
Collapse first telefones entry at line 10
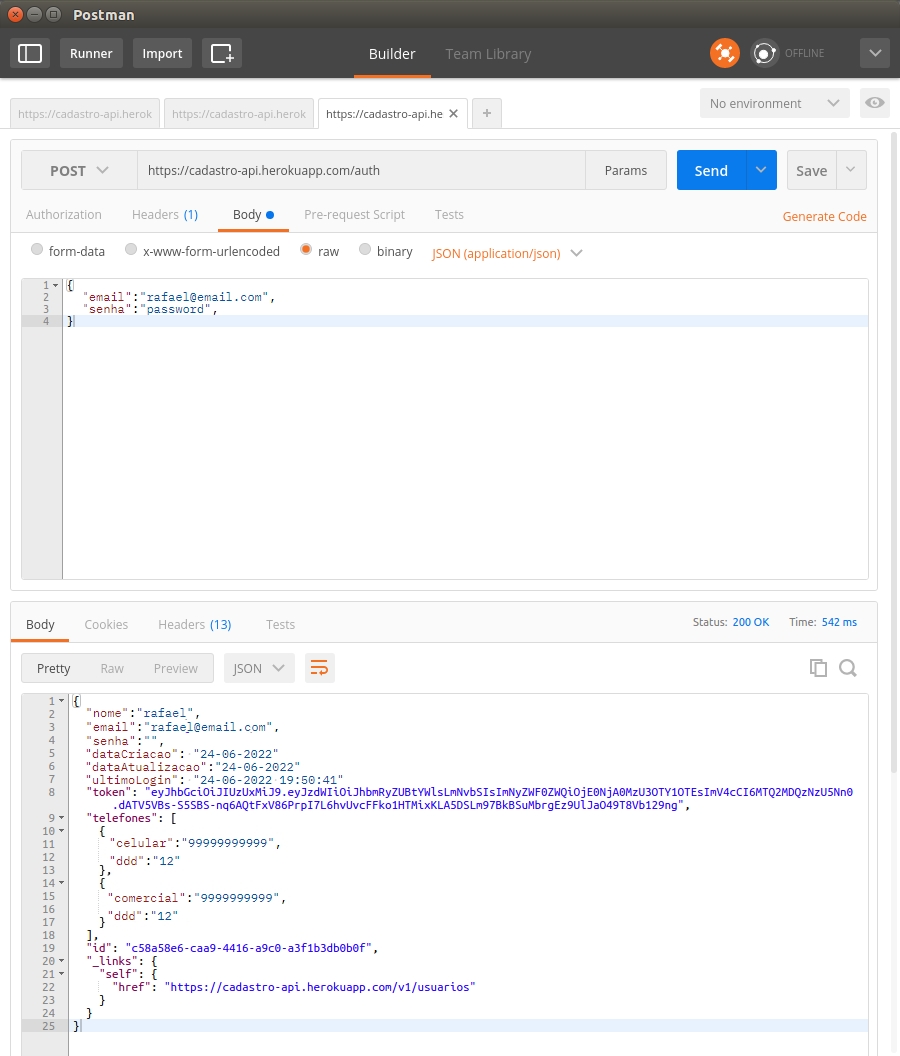point(61,831)
